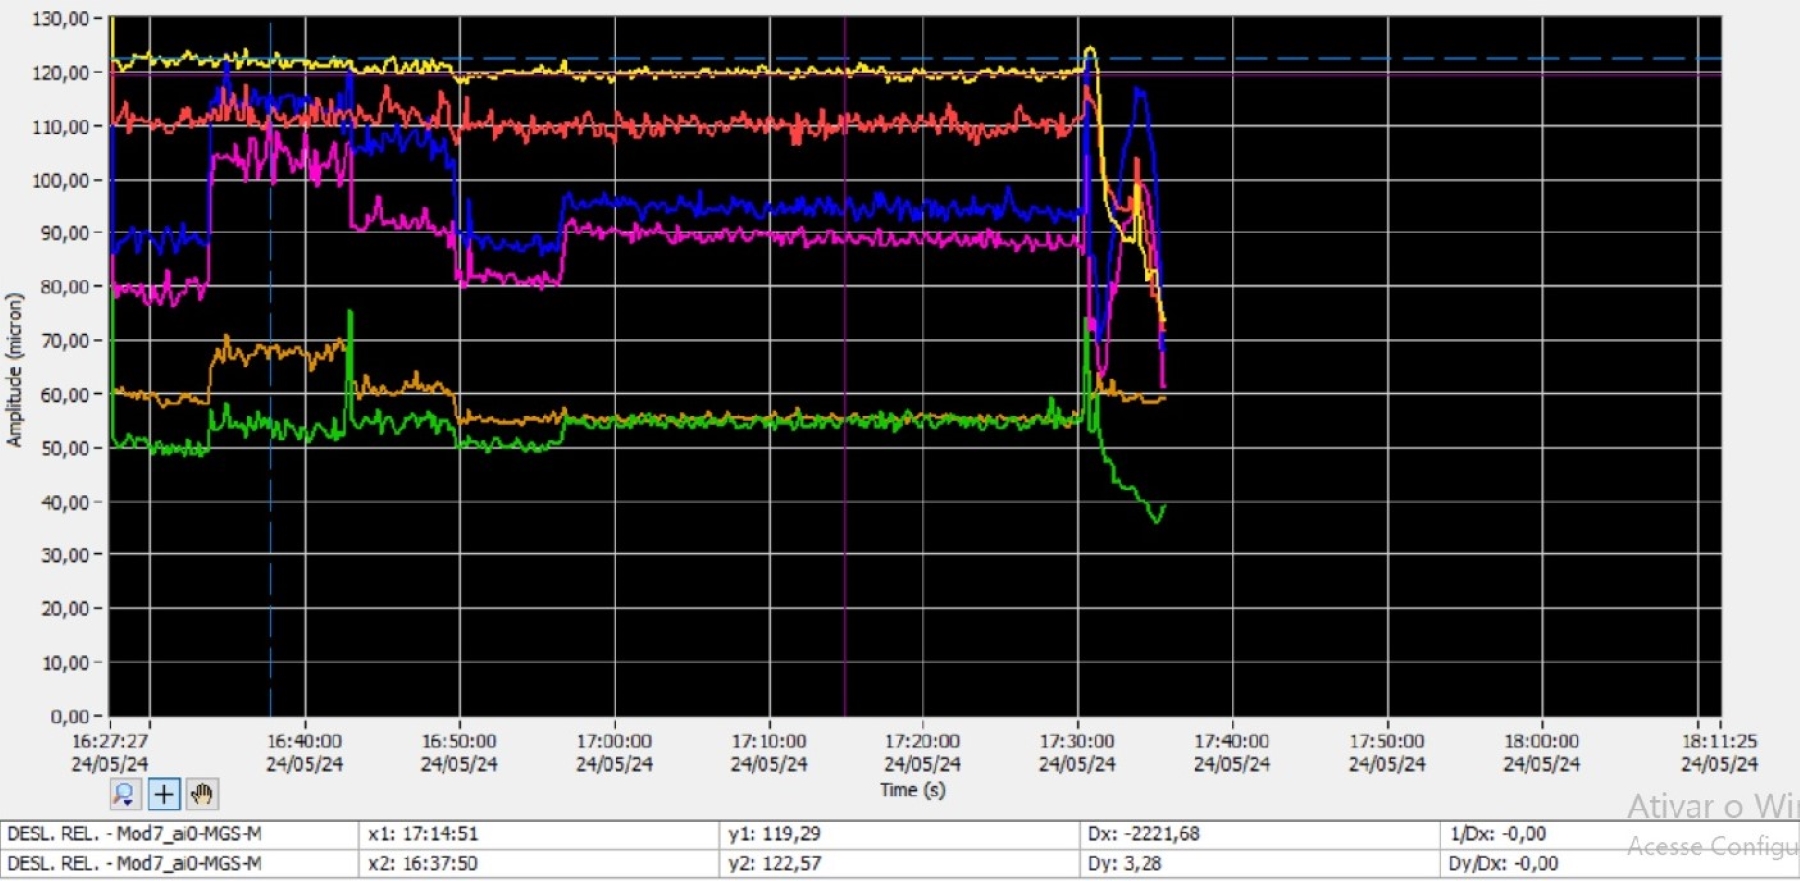Click the y1: 119,29 value cell
The image size is (1800, 881).
point(899,834)
